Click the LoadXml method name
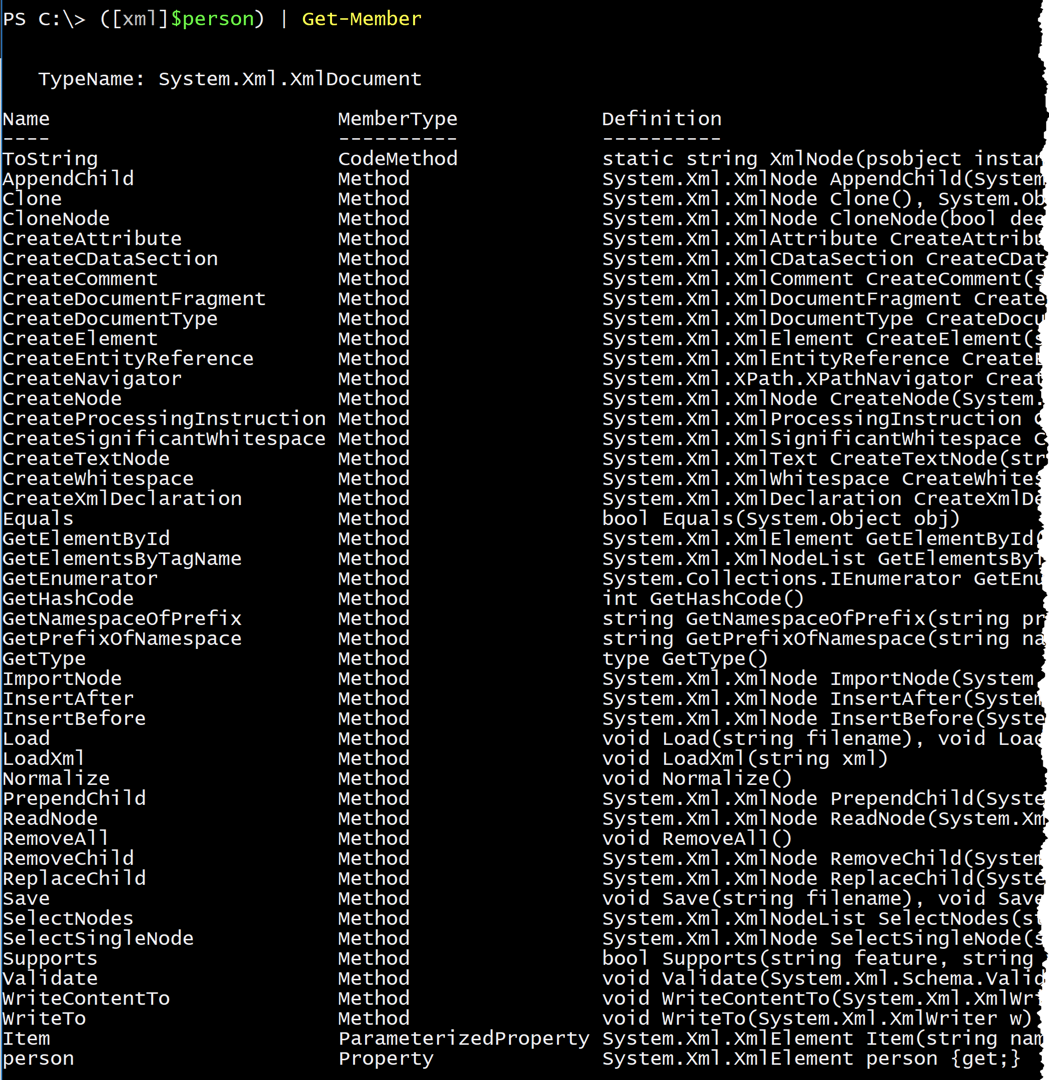1049x1080 pixels. click(x=44, y=759)
